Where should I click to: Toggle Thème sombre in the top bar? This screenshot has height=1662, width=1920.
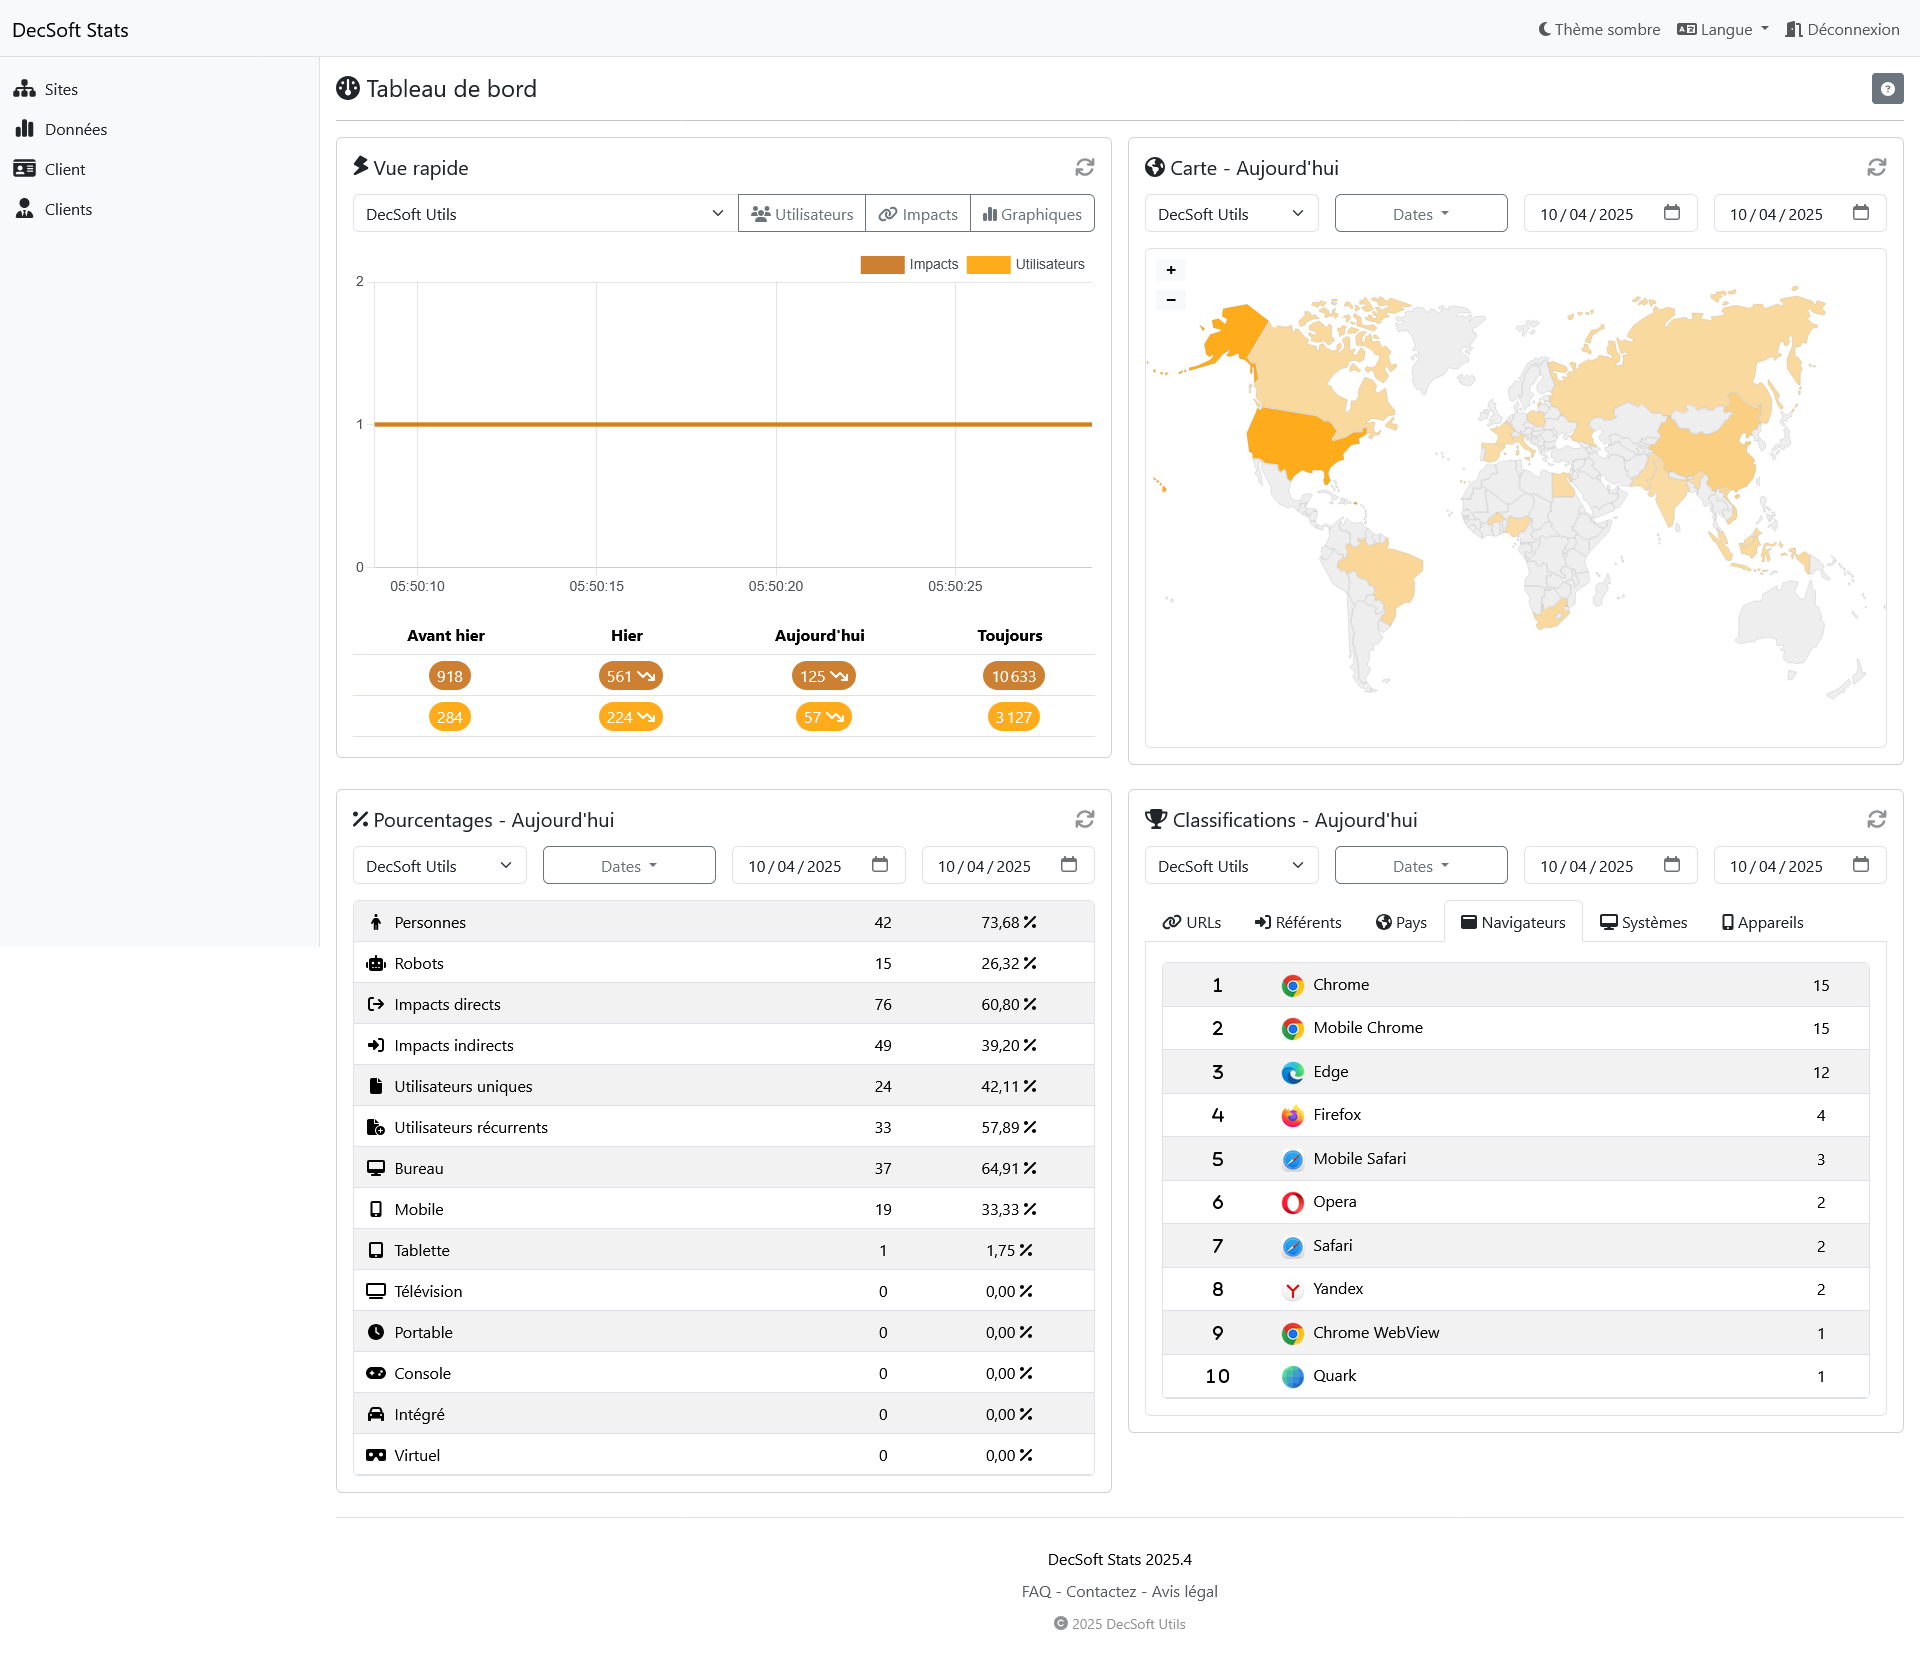point(1597,29)
